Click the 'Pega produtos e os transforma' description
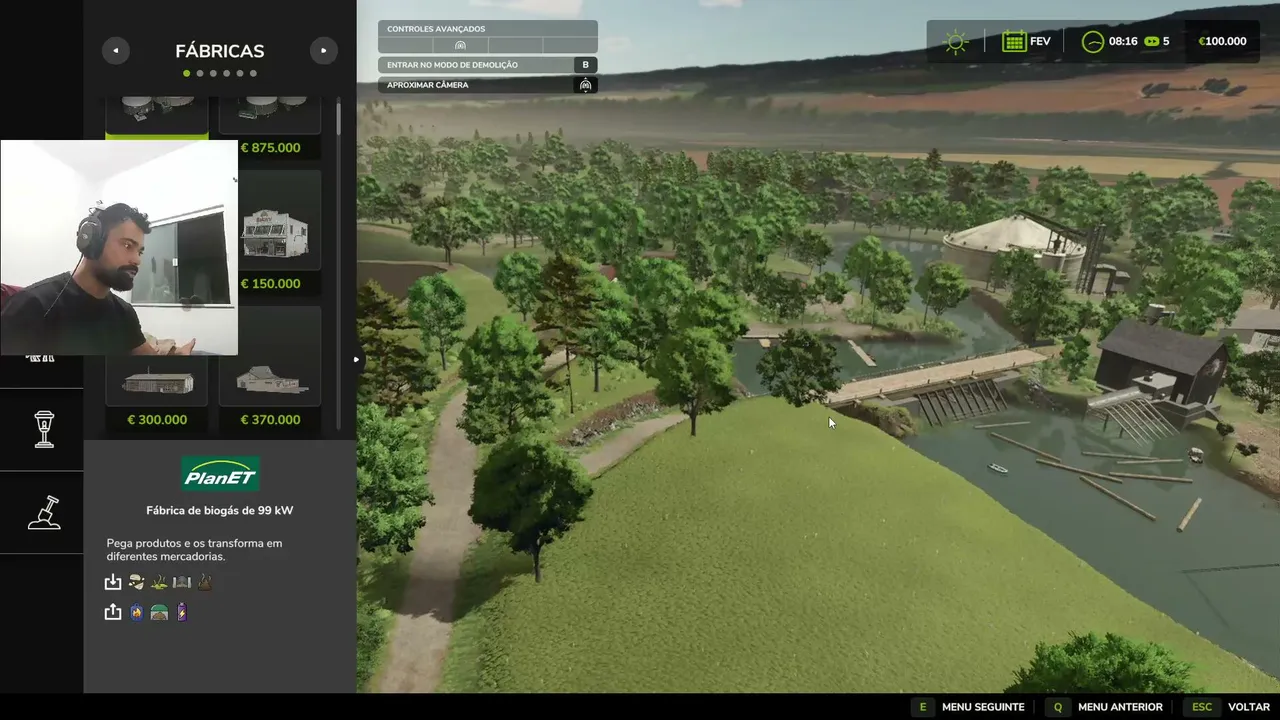1280x720 pixels. (x=195, y=550)
